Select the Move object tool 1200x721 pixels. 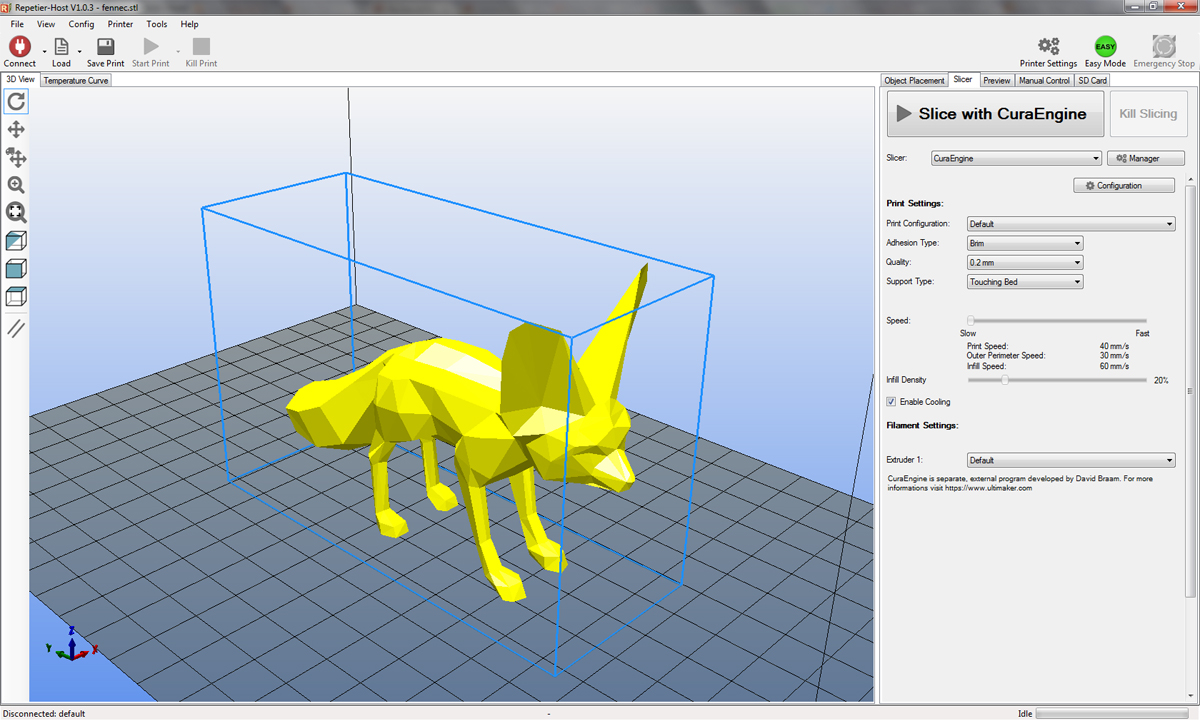(16, 157)
